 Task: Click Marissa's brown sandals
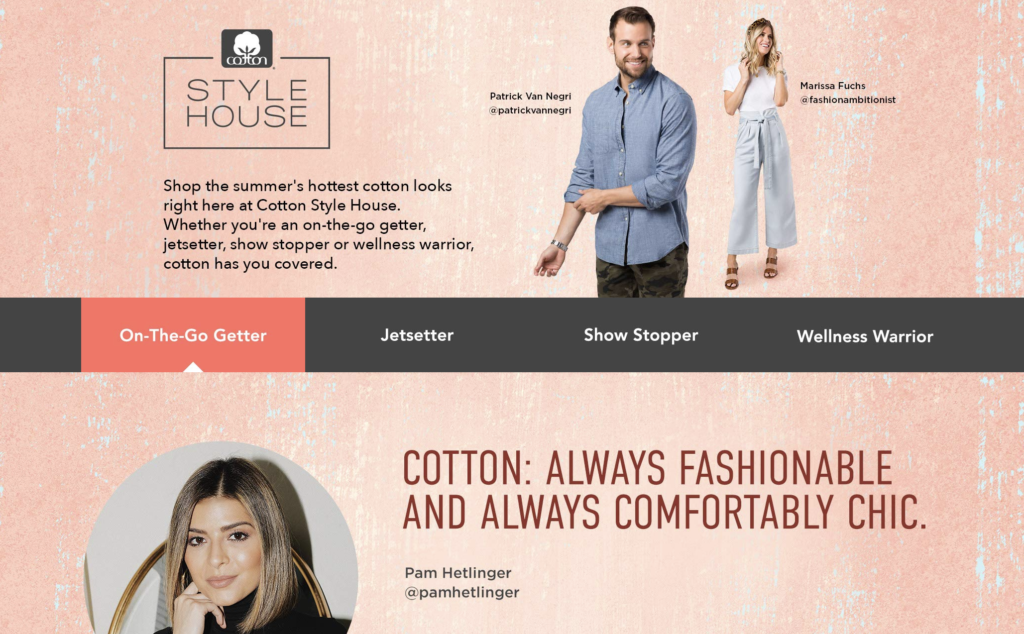click(751, 272)
